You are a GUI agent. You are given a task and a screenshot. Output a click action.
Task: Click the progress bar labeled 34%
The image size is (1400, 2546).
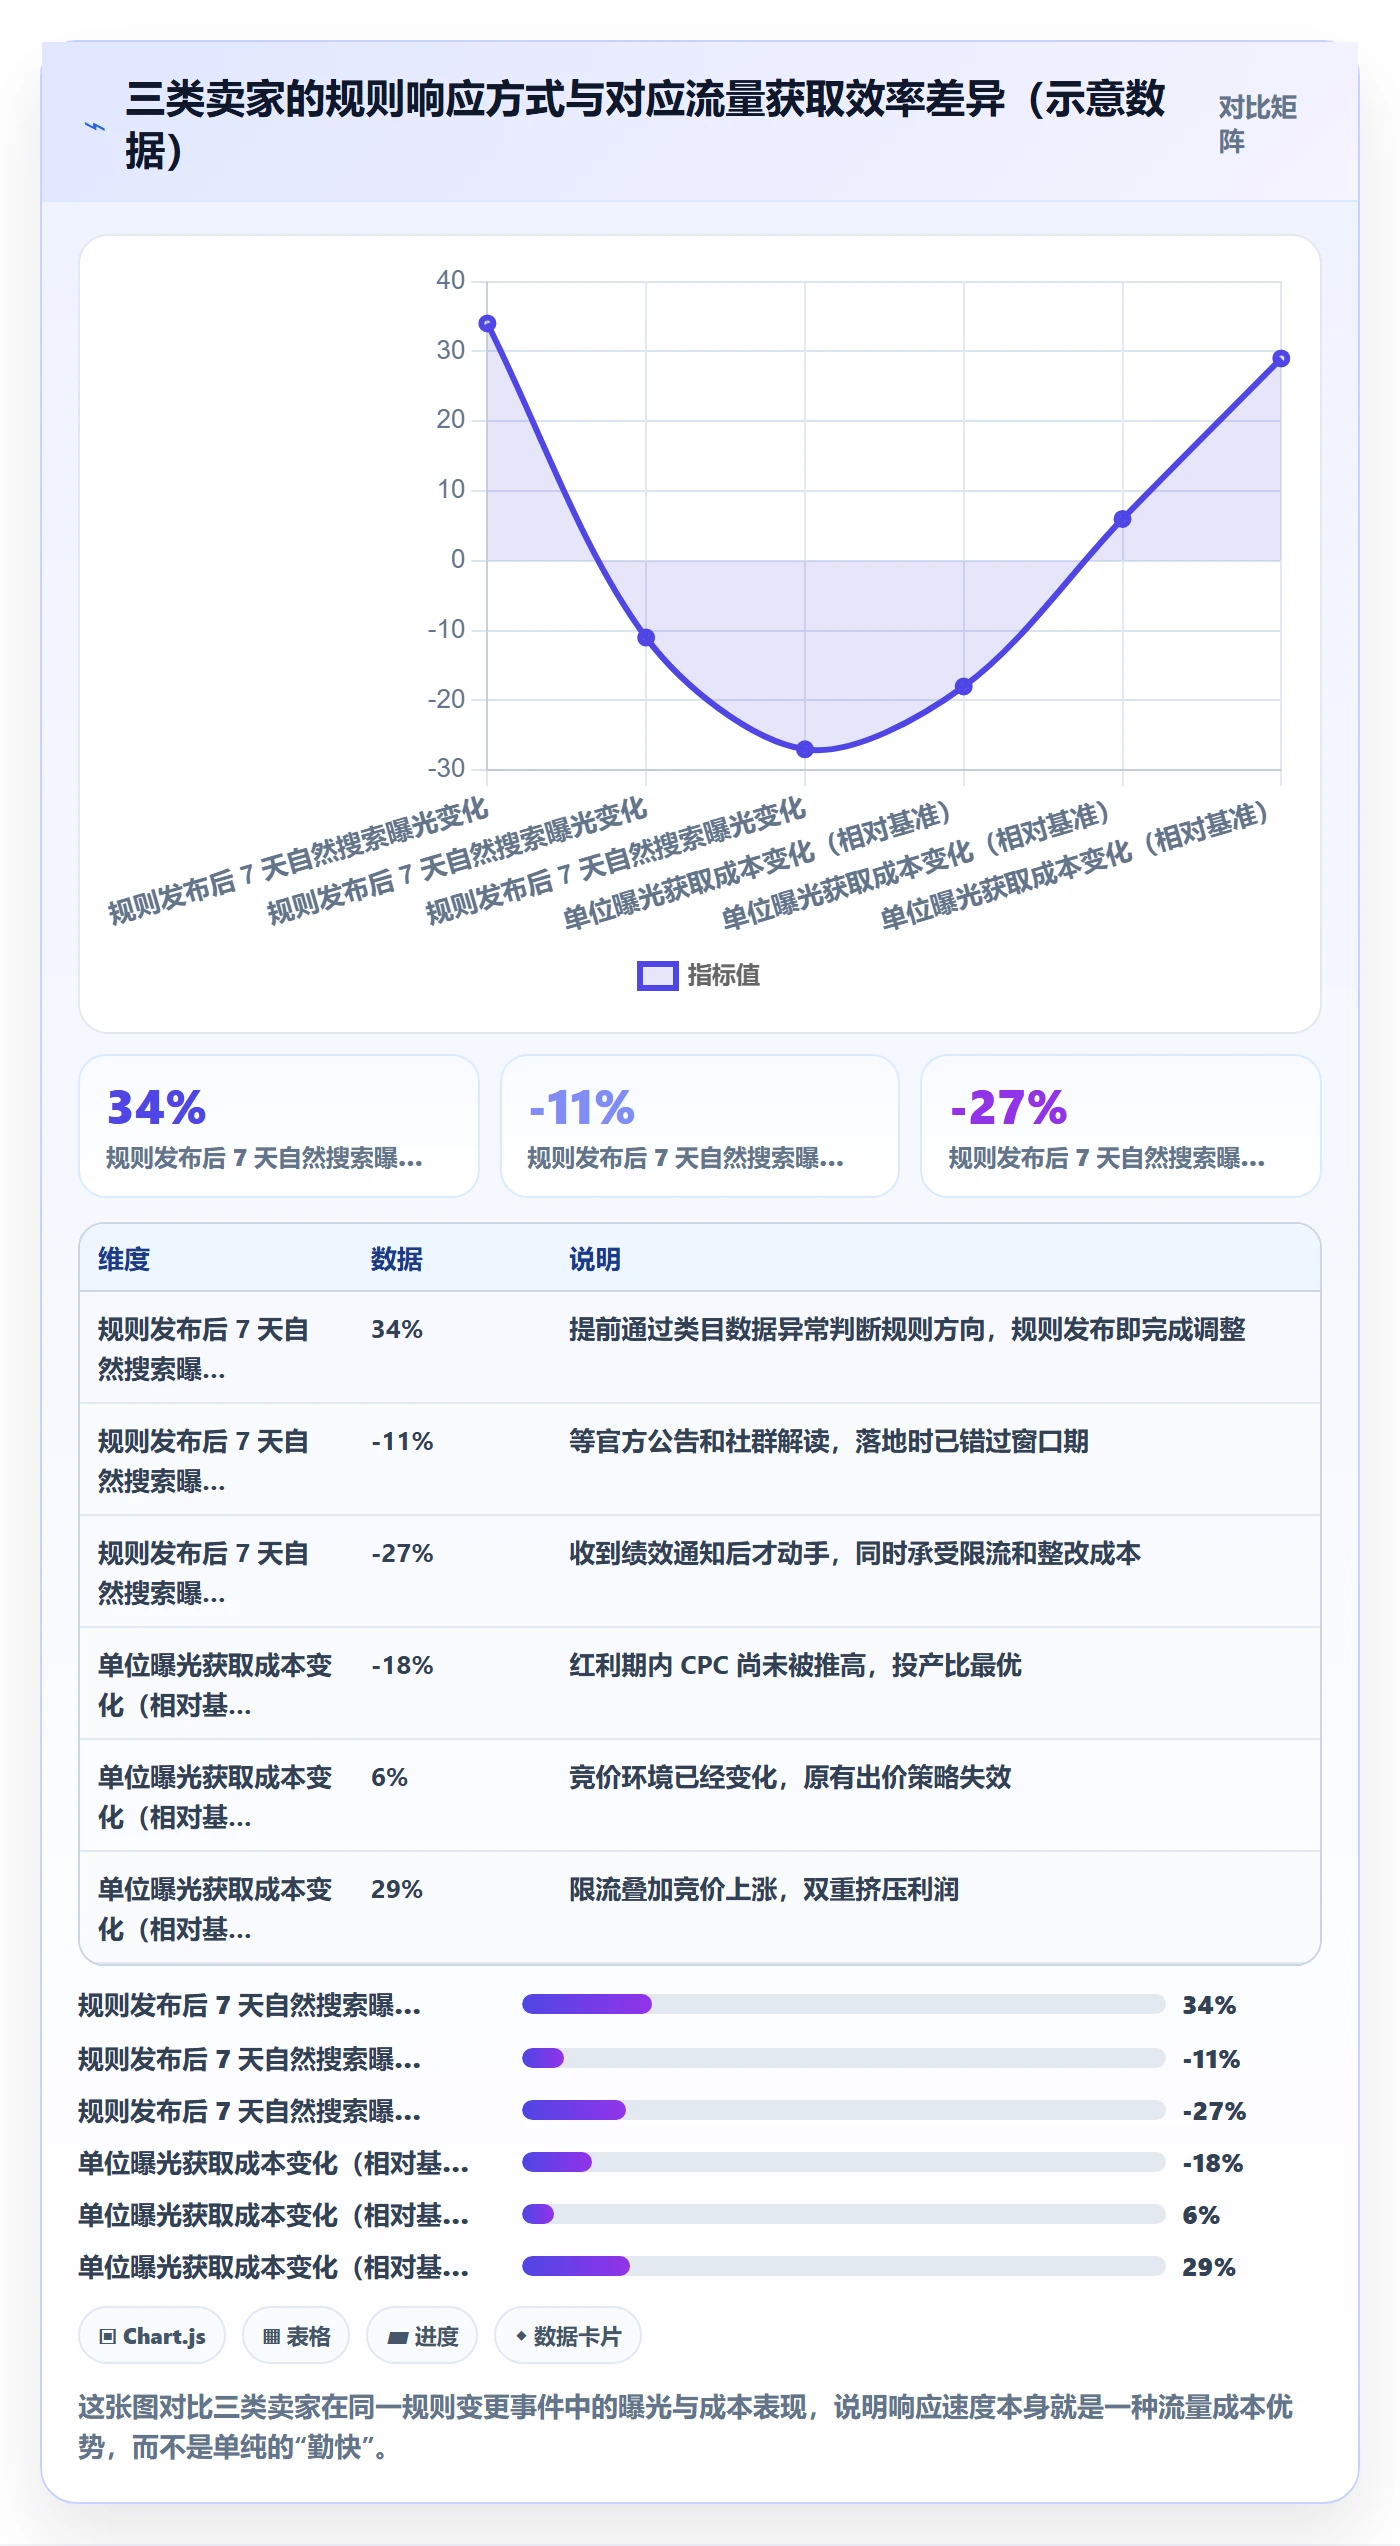tap(843, 2004)
